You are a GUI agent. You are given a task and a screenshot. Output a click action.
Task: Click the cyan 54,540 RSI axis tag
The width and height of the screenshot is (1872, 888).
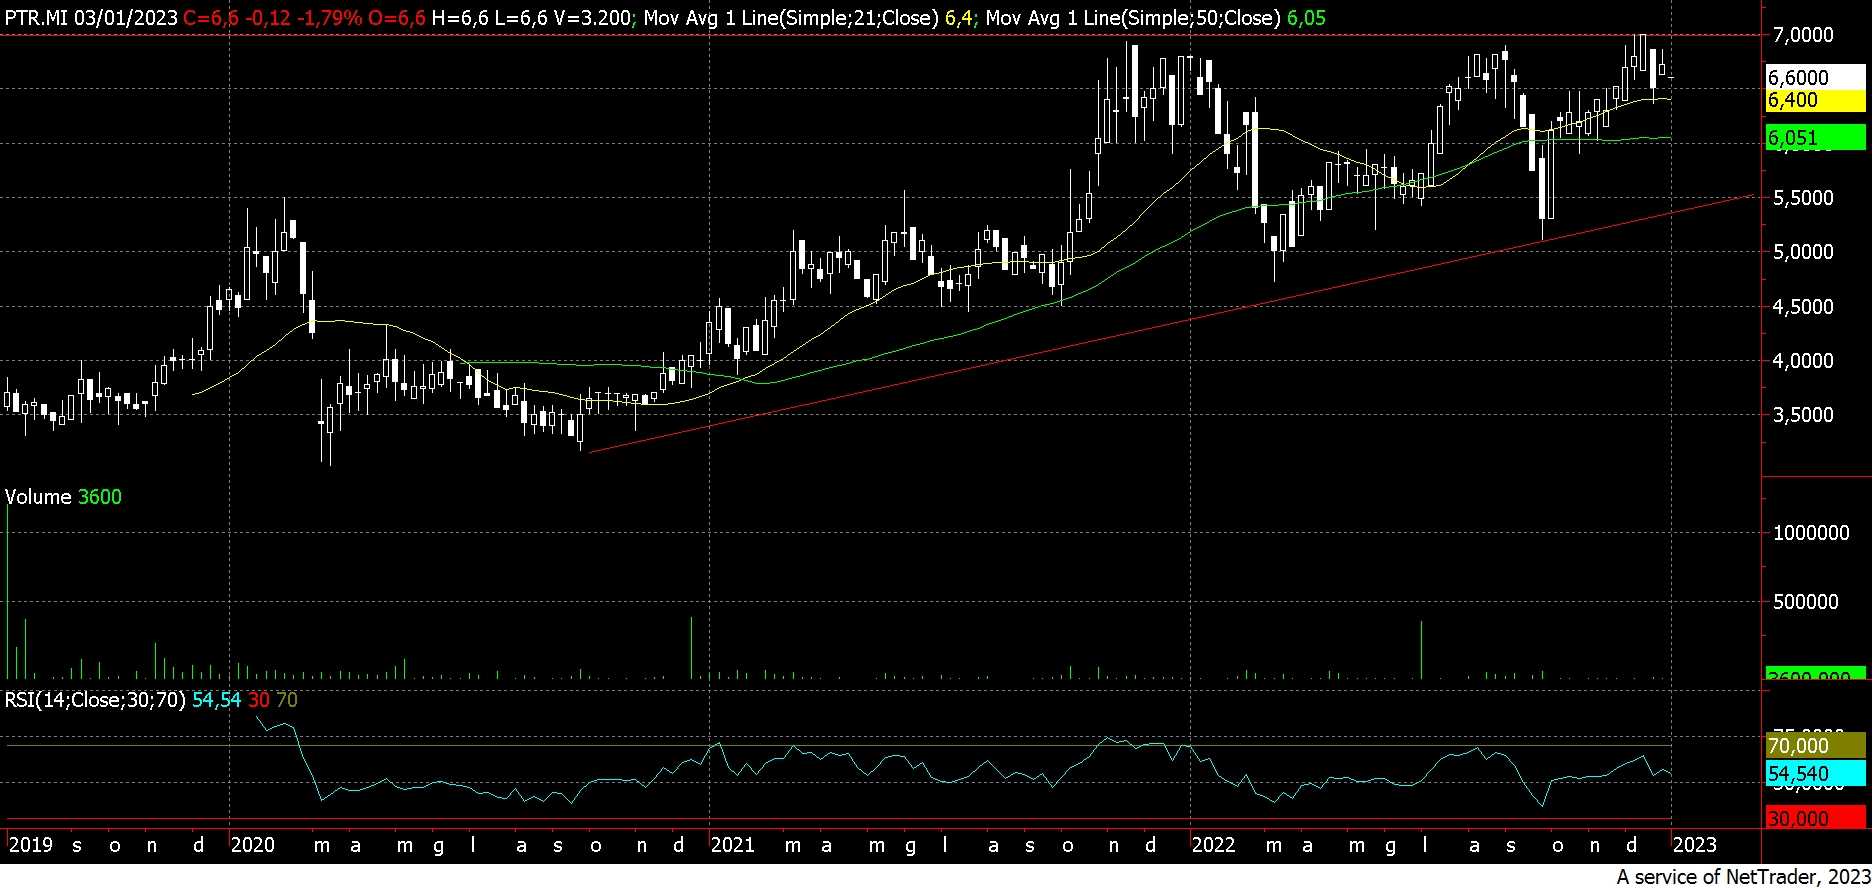(1815, 774)
